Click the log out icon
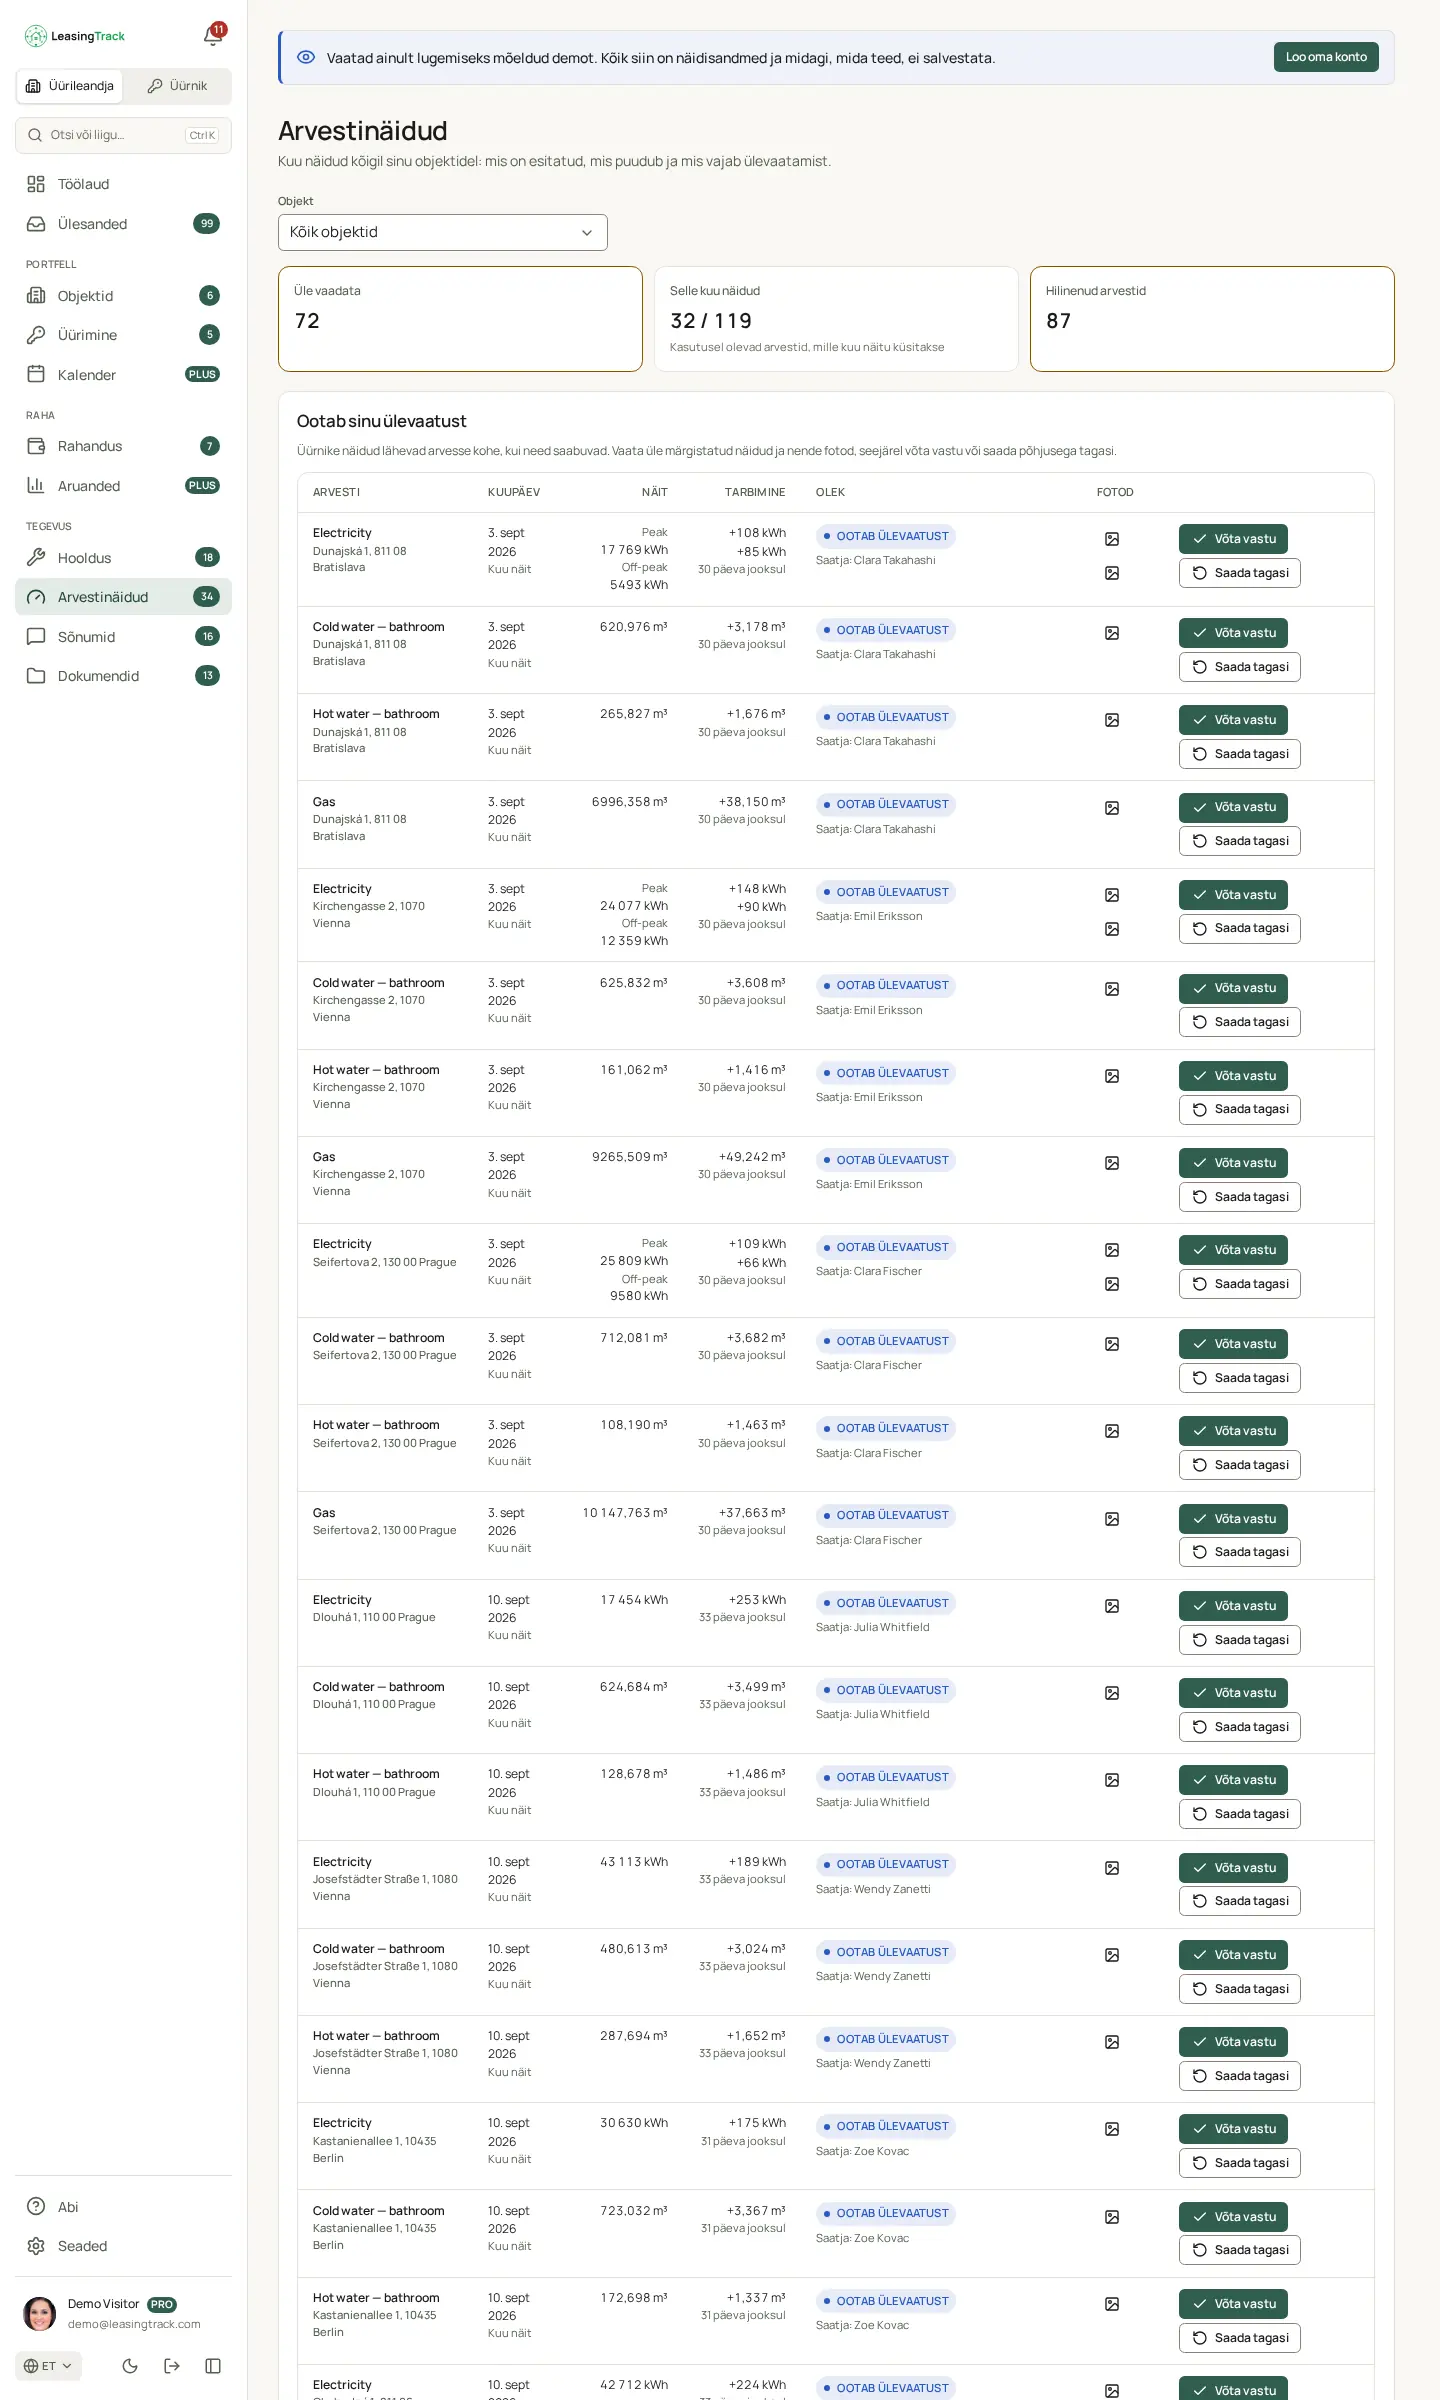Screen dimensions: 1440x2400 coord(172,2365)
